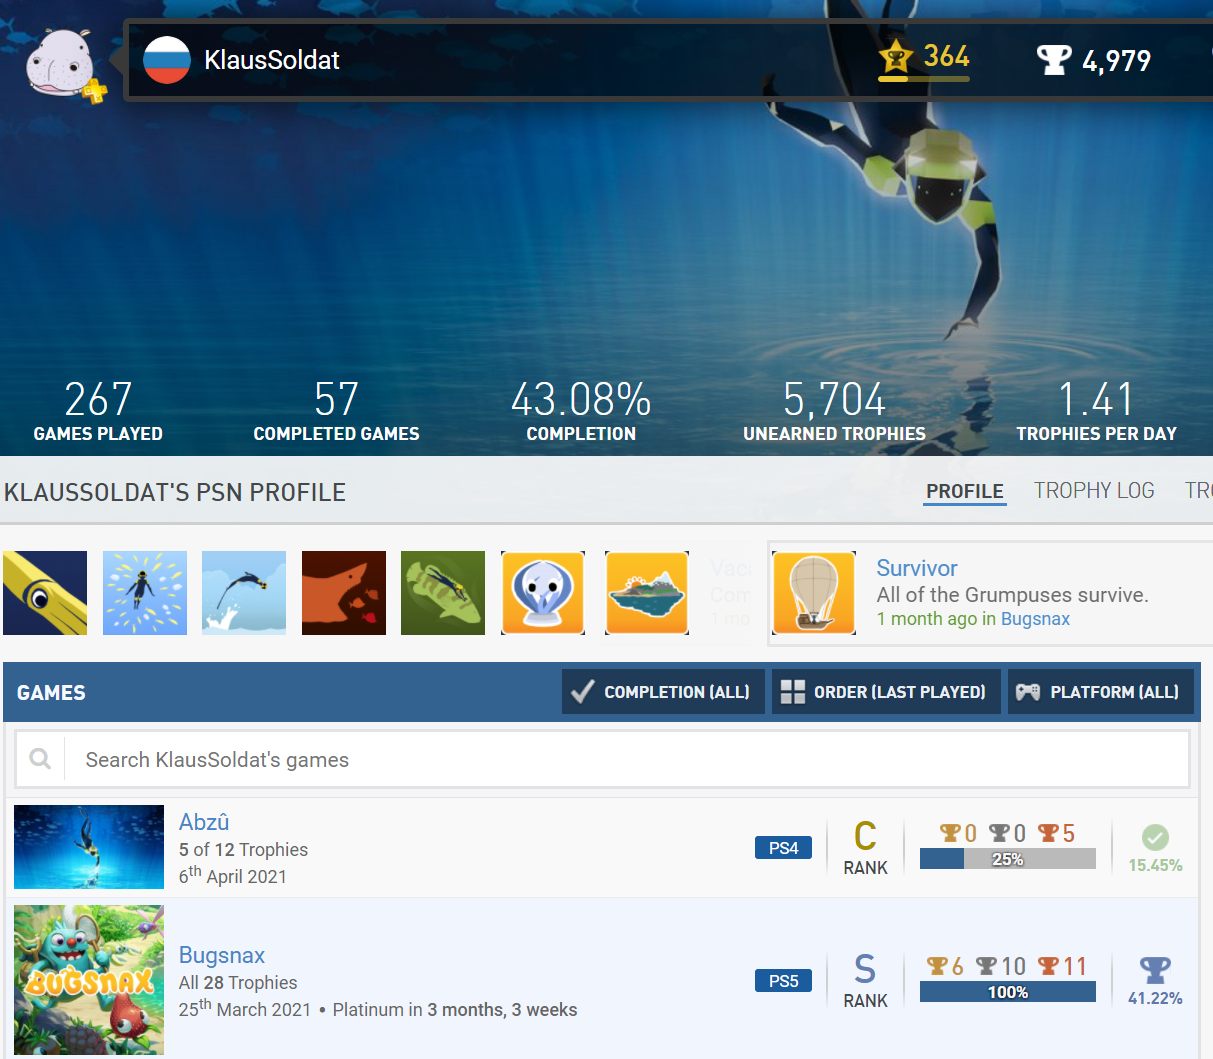Click the 'KLAUSSOLDAT'S PSN PROFILE' heading

pyautogui.click(x=175, y=492)
